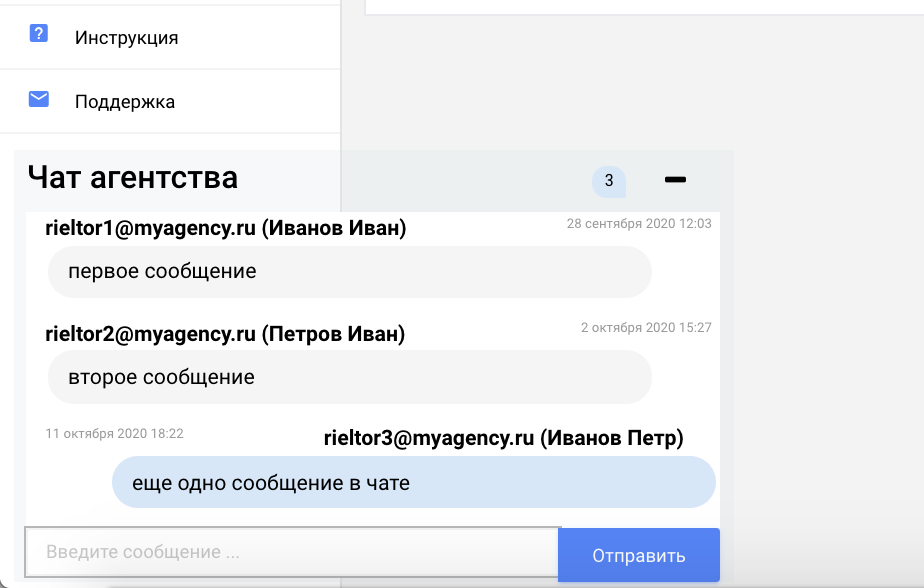Select sender rieltor3@myagency.ru (Иванов Петр)
Image resolution: width=924 pixels, height=588 pixels.
(x=504, y=438)
